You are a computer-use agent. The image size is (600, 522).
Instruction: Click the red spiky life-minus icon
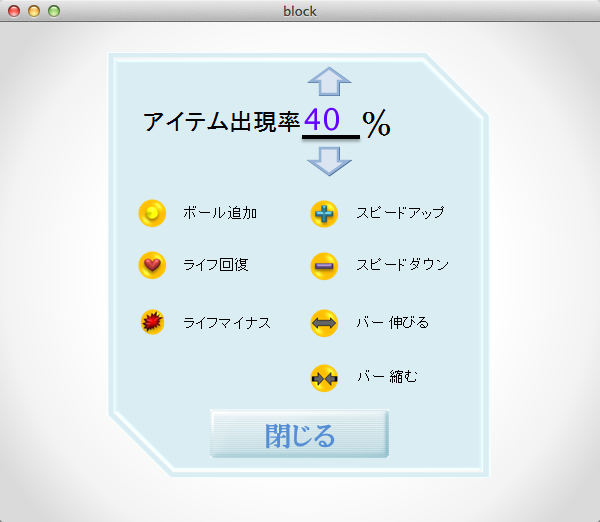[152, 322]
